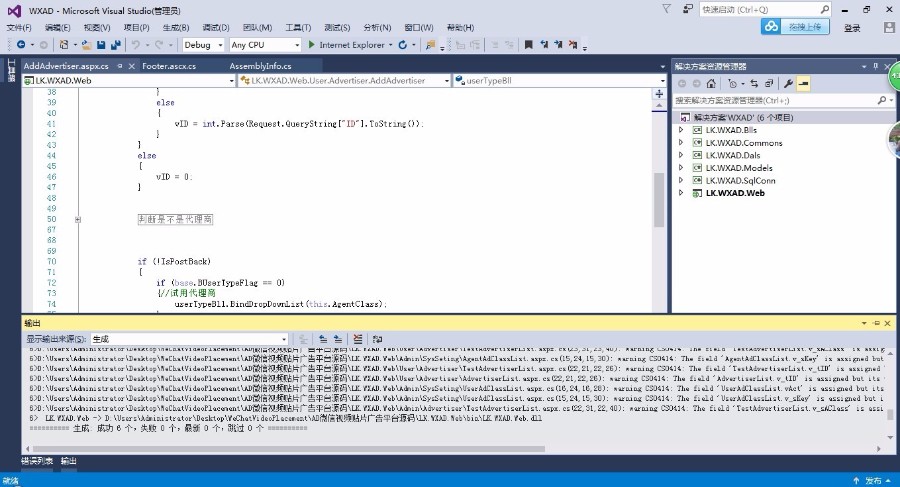Click the Open File folder icon

click(x=87, y=45)
